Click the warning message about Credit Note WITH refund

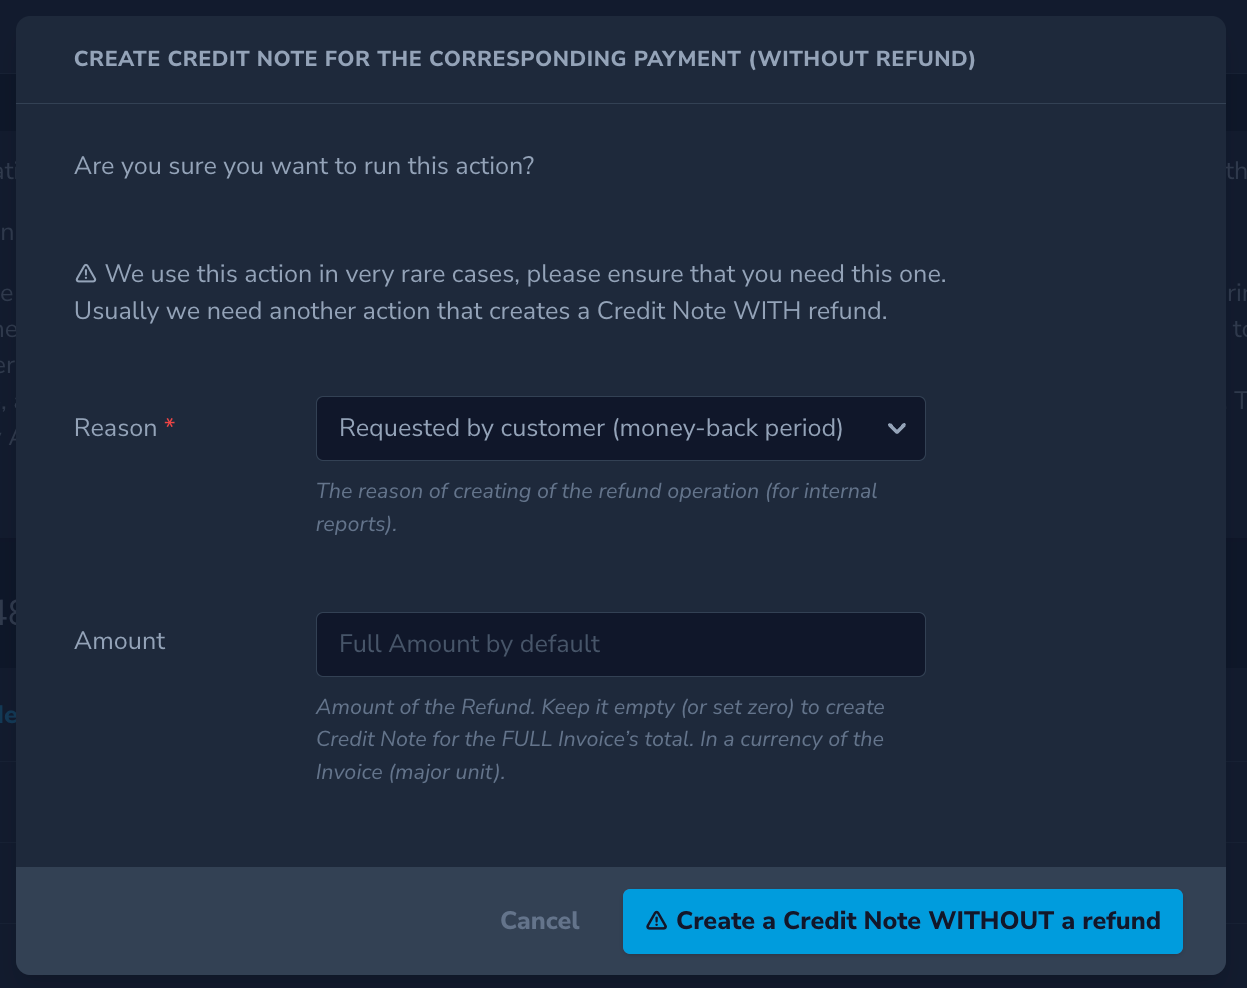[509, 291]
